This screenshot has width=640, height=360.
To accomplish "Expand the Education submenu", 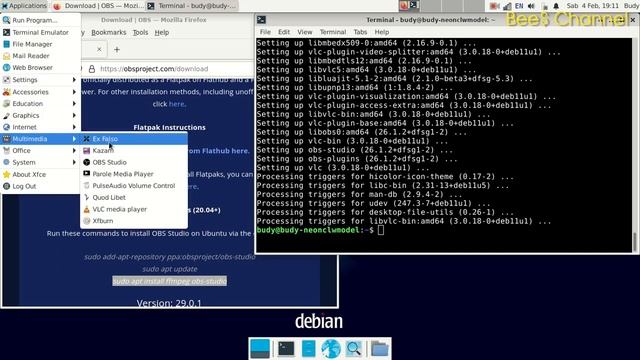I will point(40,104).
